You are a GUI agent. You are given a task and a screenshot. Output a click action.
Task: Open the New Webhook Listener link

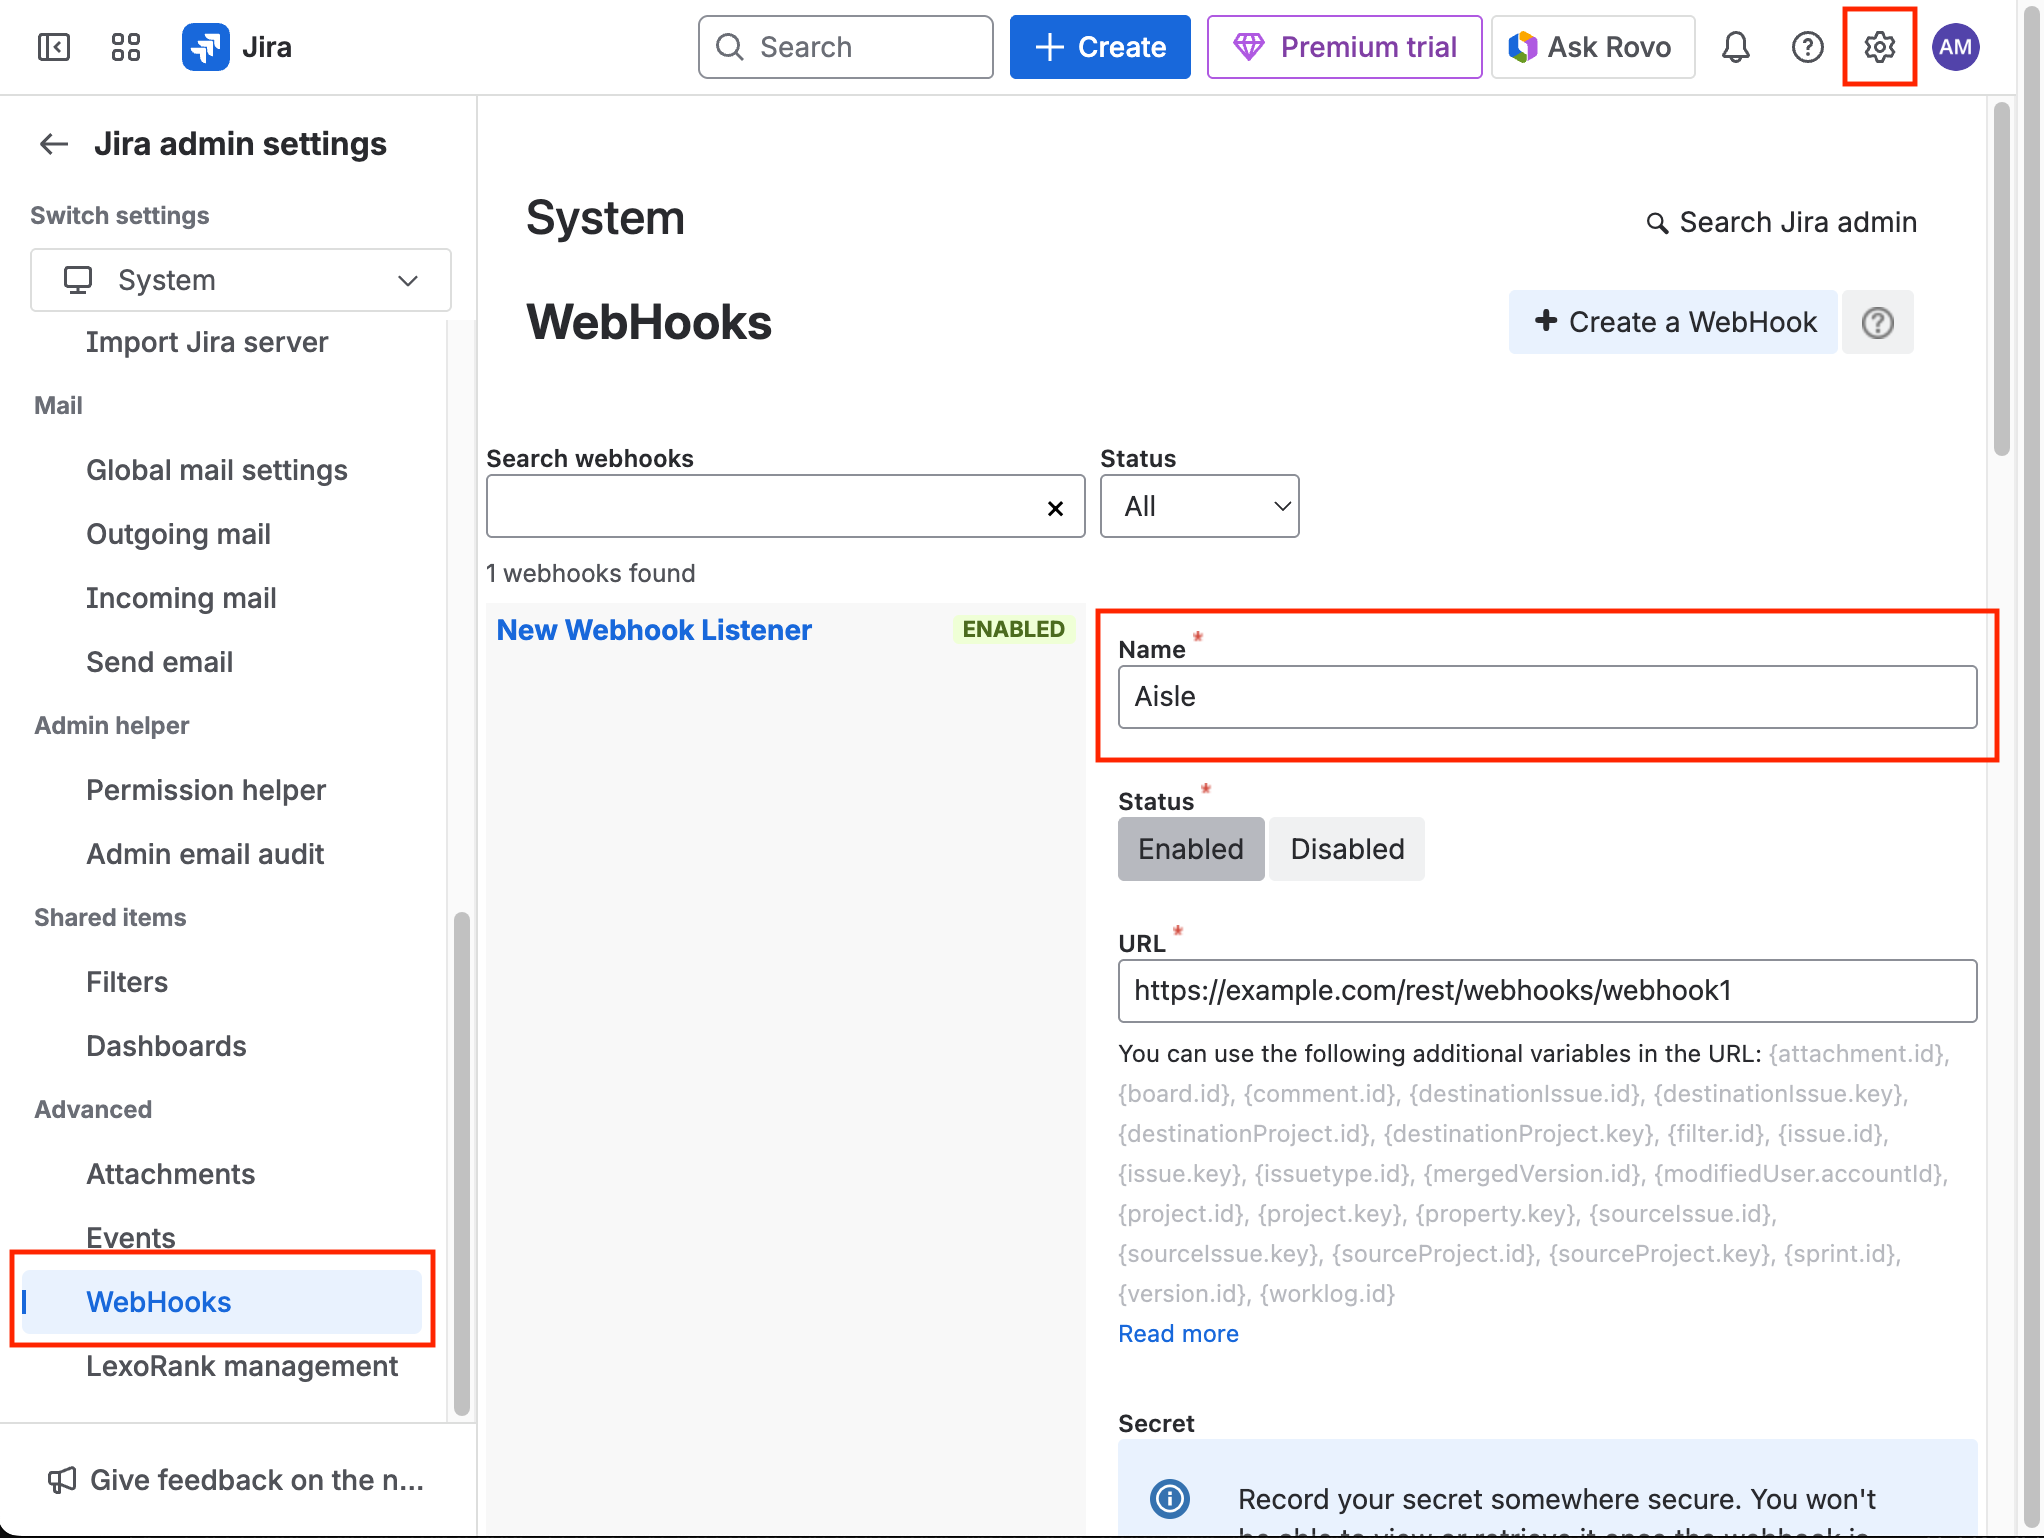click(654, 630)
